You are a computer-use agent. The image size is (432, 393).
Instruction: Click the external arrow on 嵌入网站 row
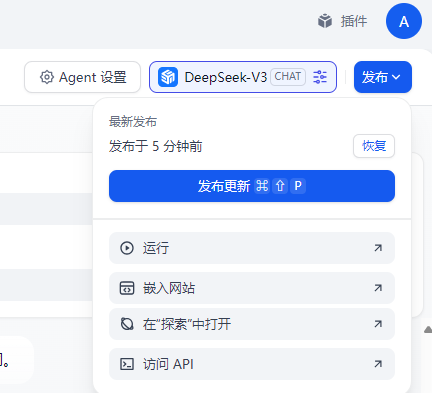tap(378, 288)
